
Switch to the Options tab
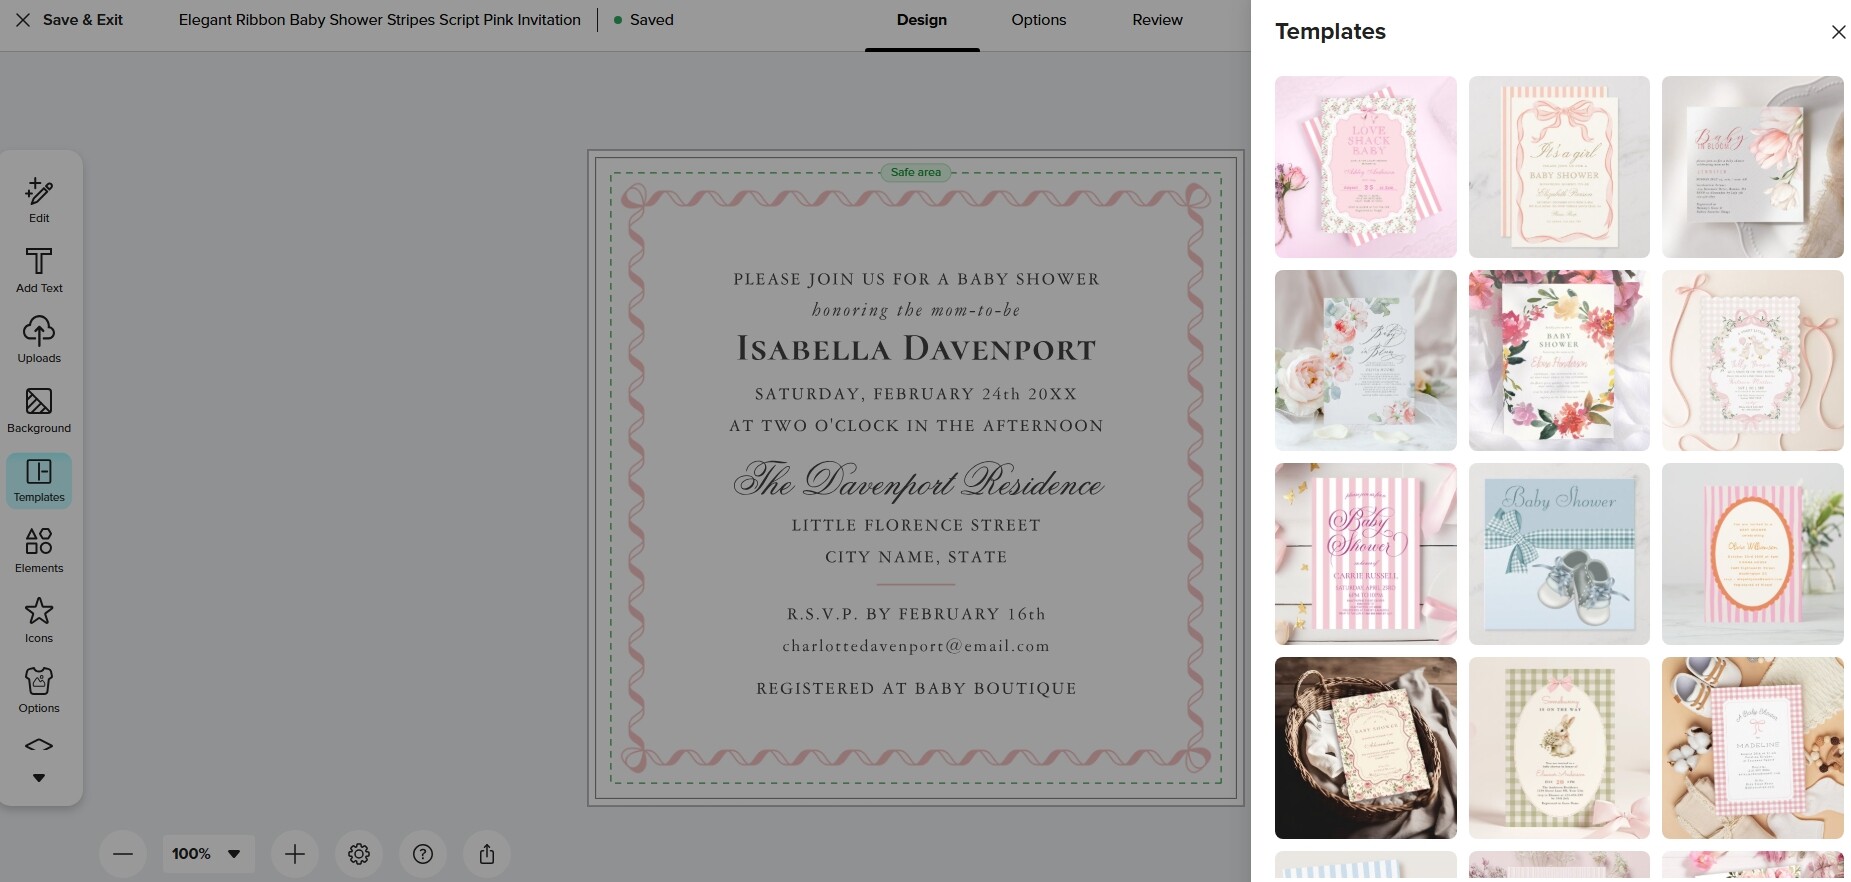1039,20
